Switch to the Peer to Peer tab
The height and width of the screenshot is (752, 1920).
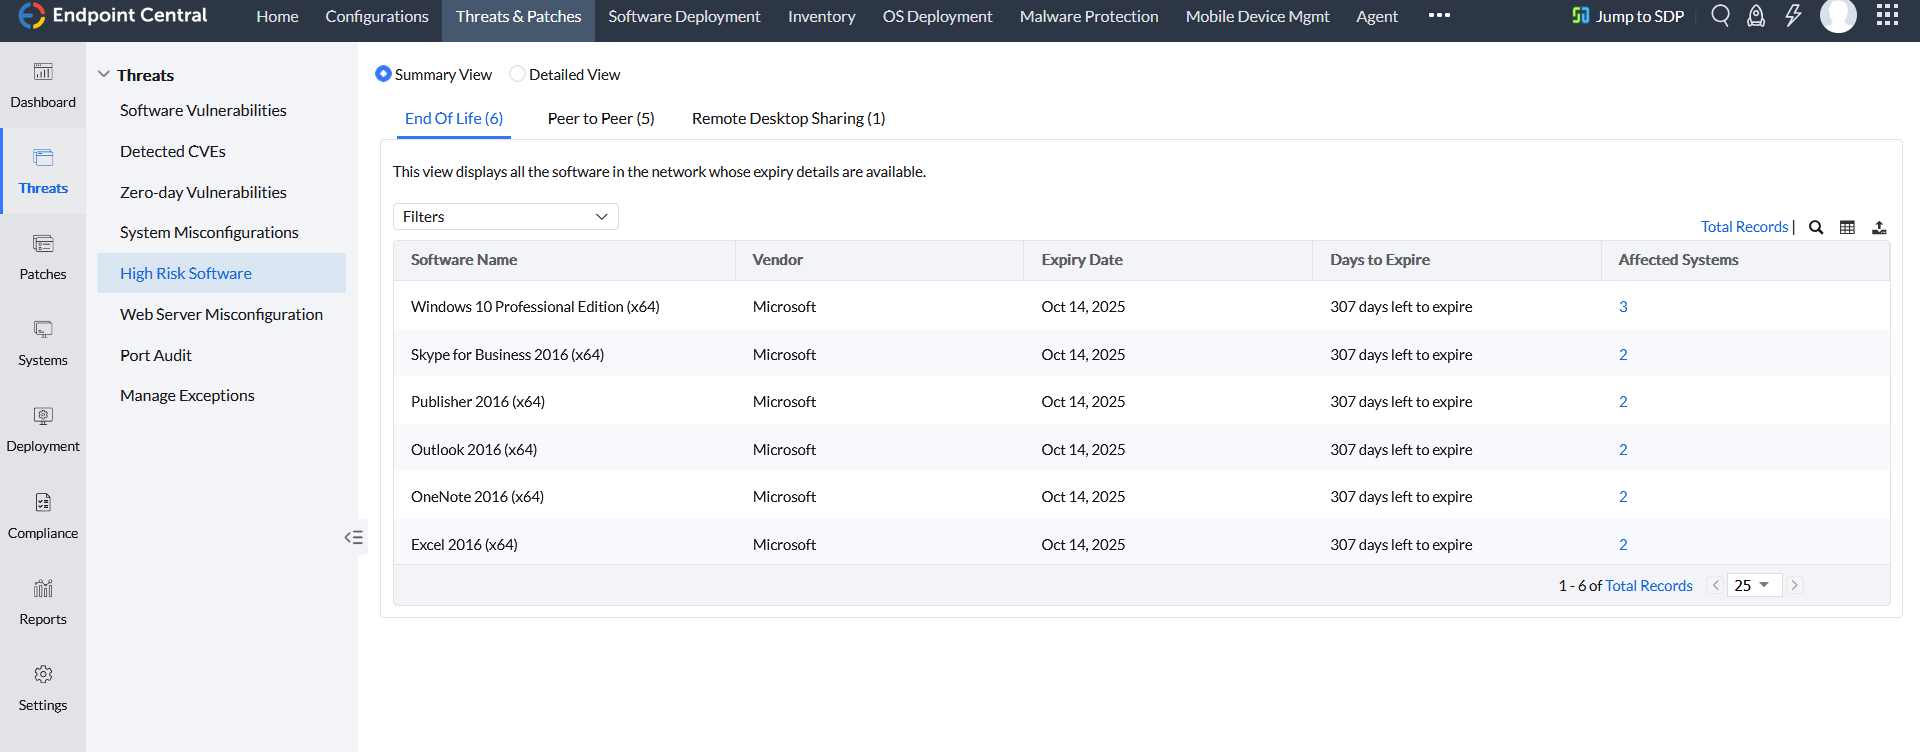(601, 118)
